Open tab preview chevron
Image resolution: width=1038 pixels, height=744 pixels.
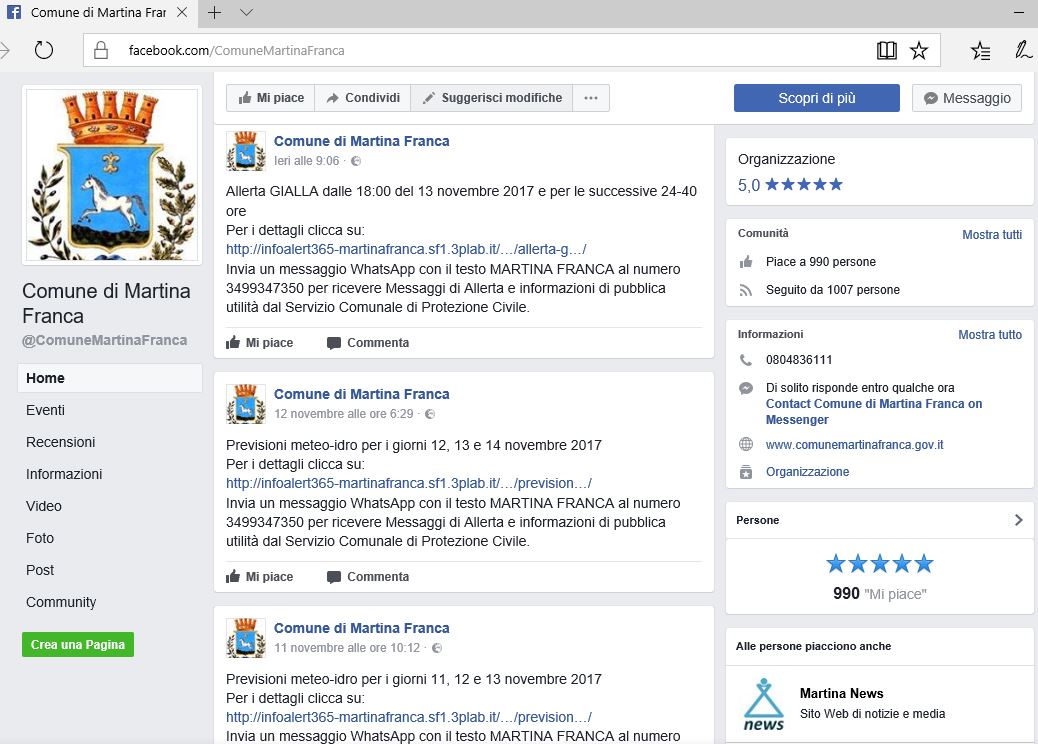246,13
